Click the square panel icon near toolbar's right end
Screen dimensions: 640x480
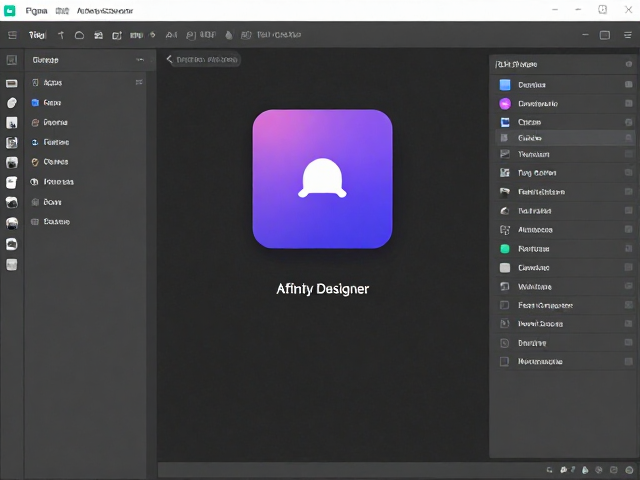pos(604,35)
